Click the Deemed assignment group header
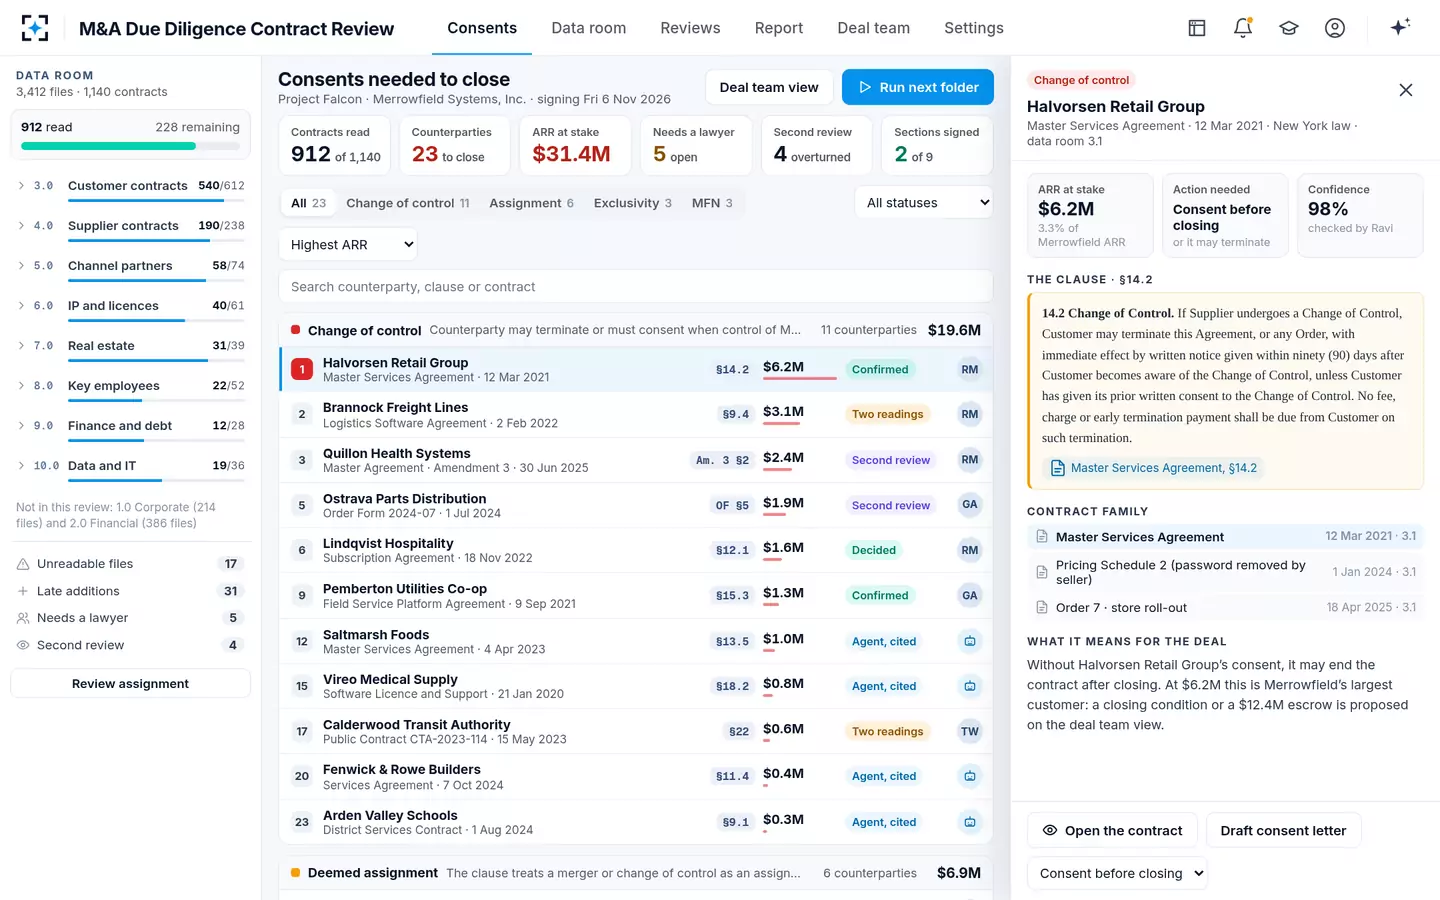This screenshot has height=900, width=1440. pyautogui.click(x=636, y=873)
